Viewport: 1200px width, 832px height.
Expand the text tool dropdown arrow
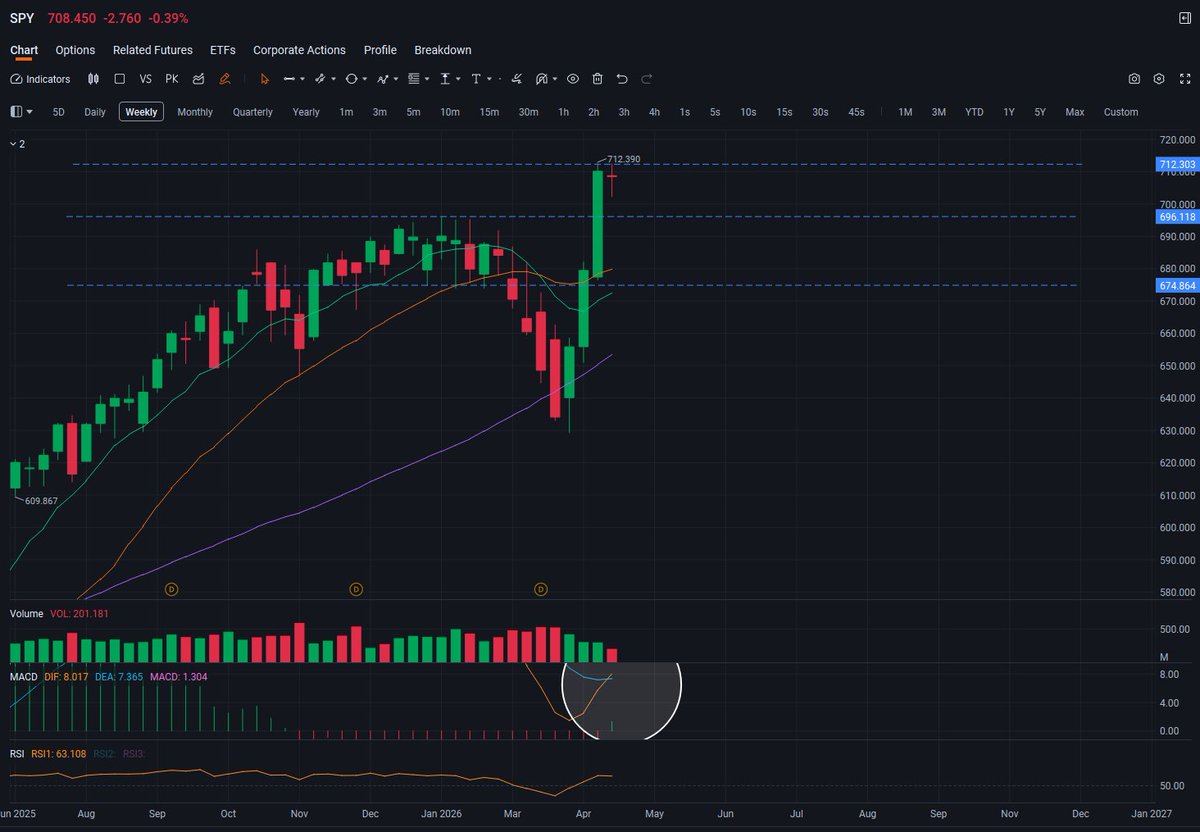pyautogui.click(x=489, y=79)
